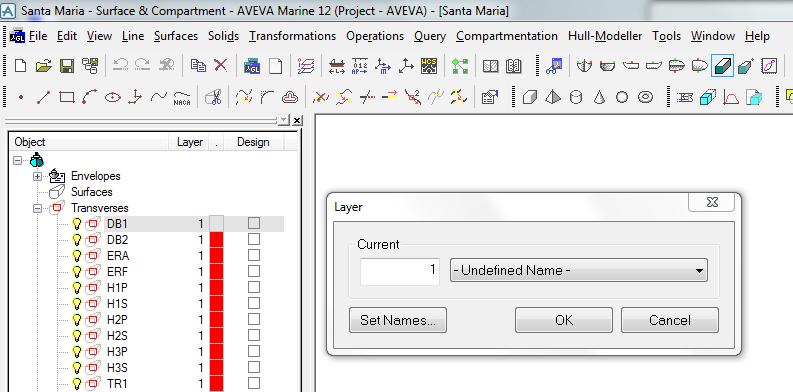Screen dimensions: 793x392
Task: Click Cancel in Layer dialog
Action: point(670,320)
